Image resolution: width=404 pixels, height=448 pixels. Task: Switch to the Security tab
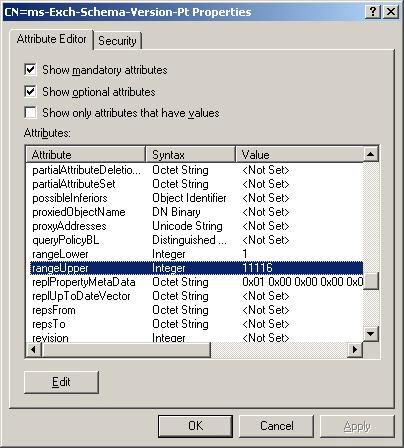117,41
